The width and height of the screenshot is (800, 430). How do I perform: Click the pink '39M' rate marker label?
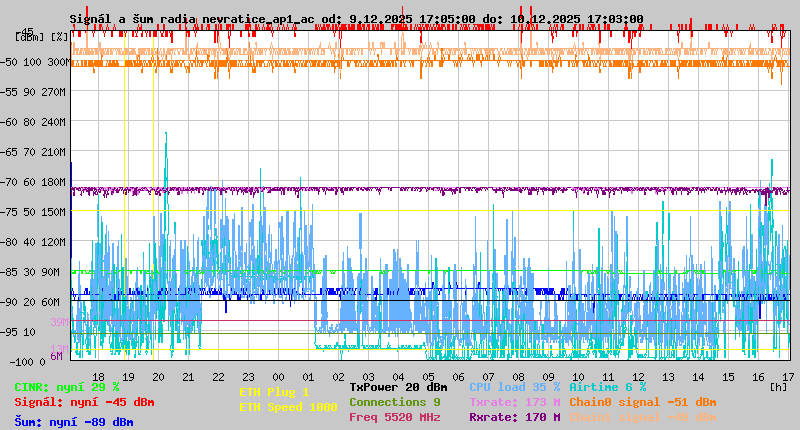(59, 322)
